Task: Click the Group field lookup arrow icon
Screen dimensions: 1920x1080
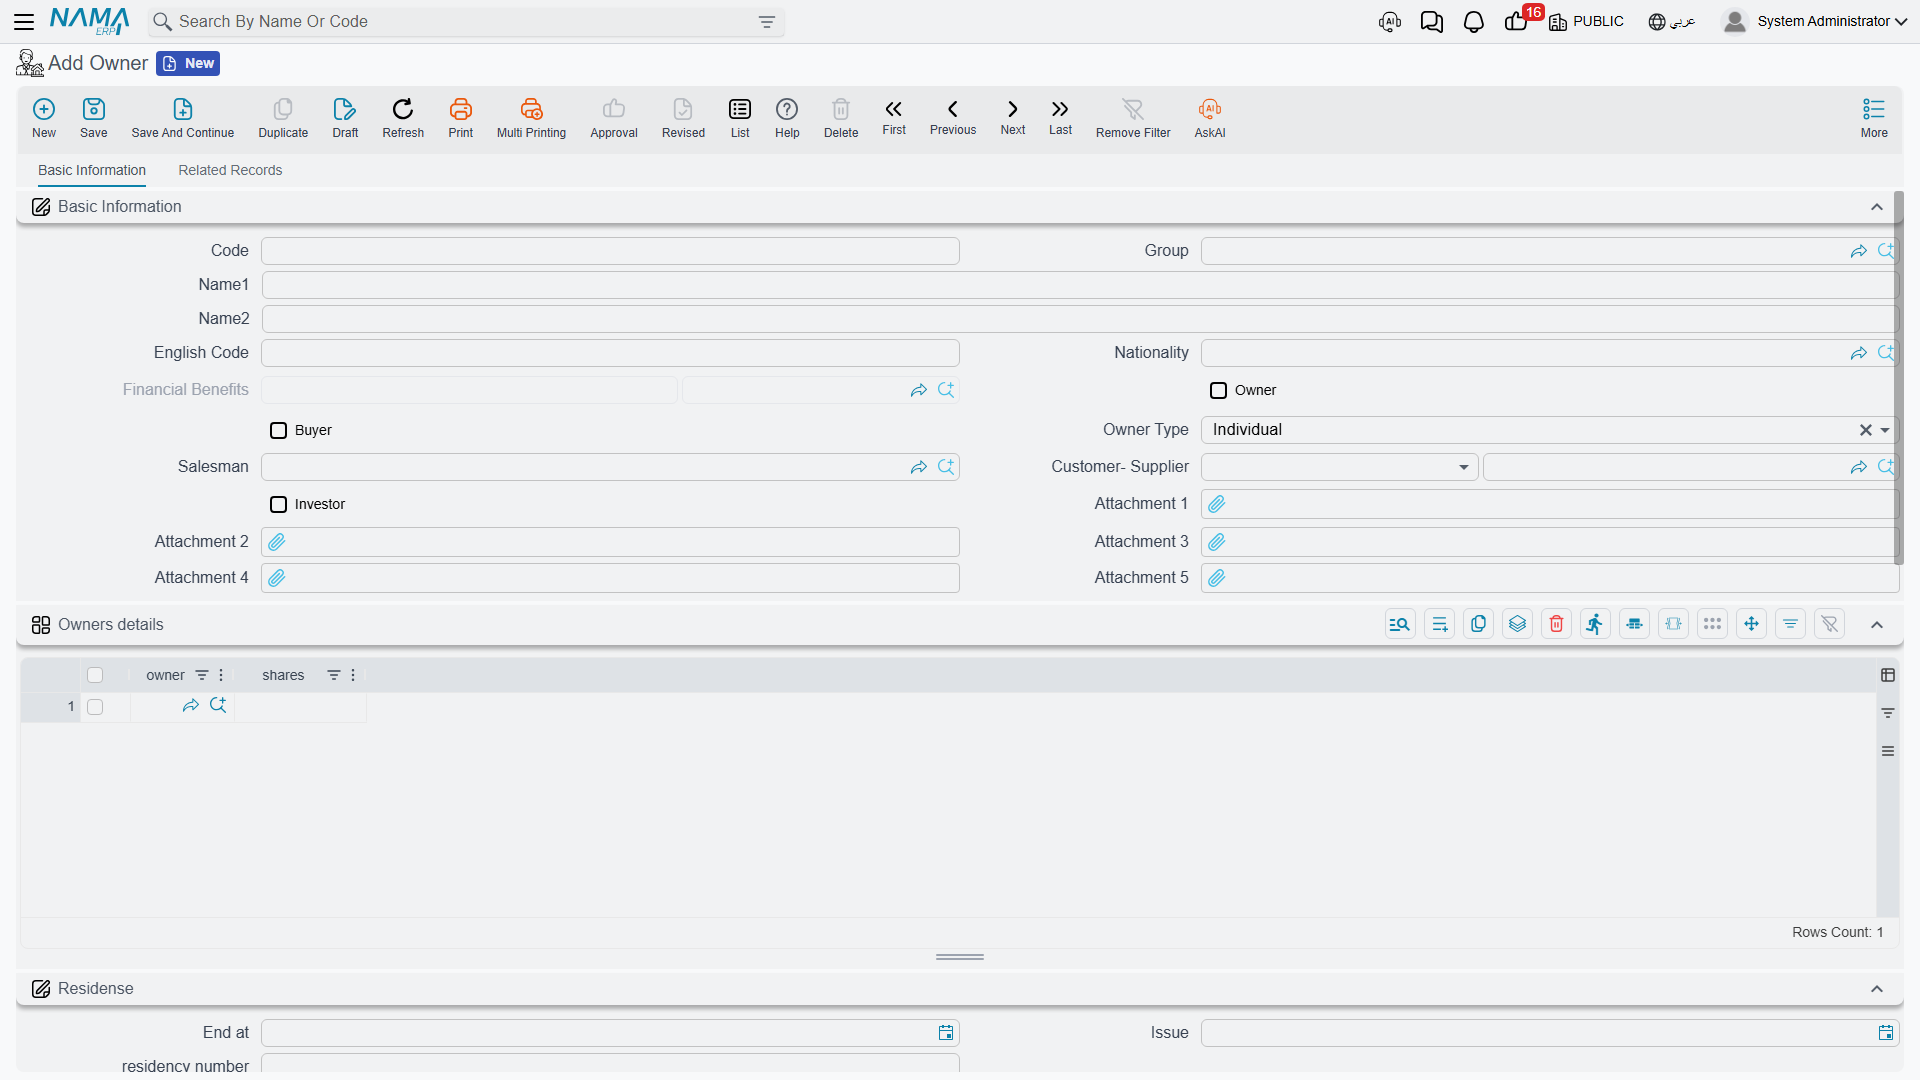Action: click(1858, 251)
